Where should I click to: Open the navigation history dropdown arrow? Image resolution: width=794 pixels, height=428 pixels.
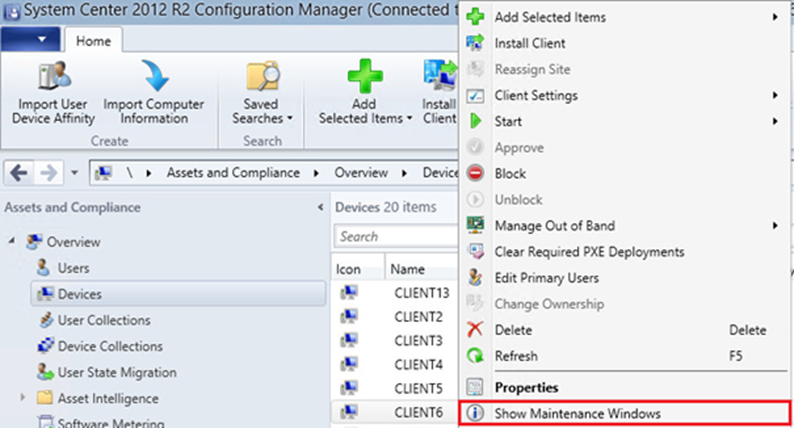[74, 173]
